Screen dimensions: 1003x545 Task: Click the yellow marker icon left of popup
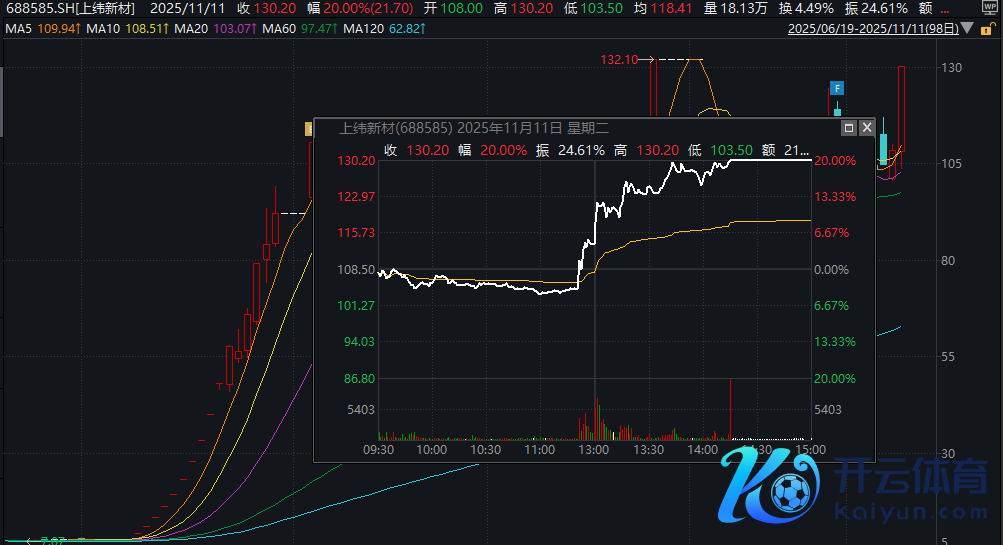click(309, 128)
